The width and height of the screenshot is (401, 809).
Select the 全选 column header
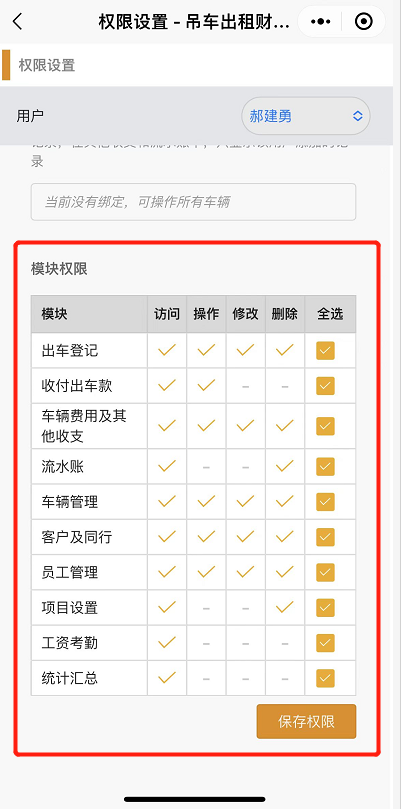coord(330,314)
